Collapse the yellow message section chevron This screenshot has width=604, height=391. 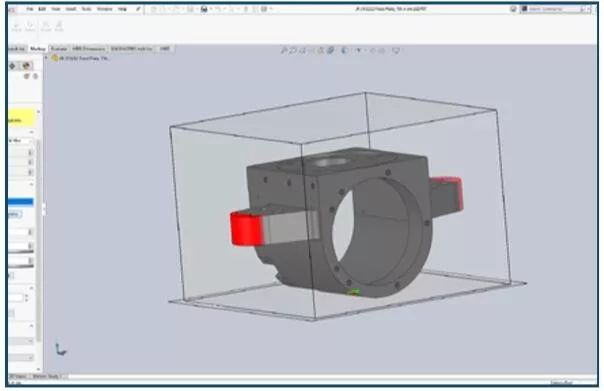38,112
